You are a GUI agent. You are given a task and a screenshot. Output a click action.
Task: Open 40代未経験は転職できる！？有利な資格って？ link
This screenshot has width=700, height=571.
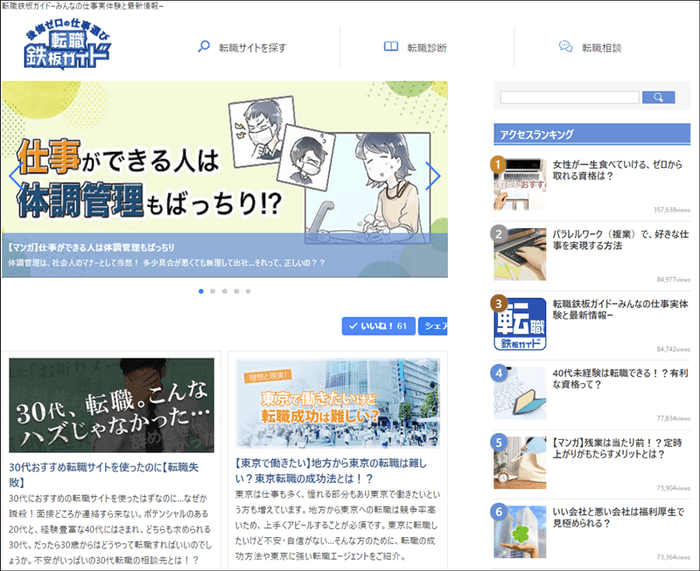[x=621, y=379]
